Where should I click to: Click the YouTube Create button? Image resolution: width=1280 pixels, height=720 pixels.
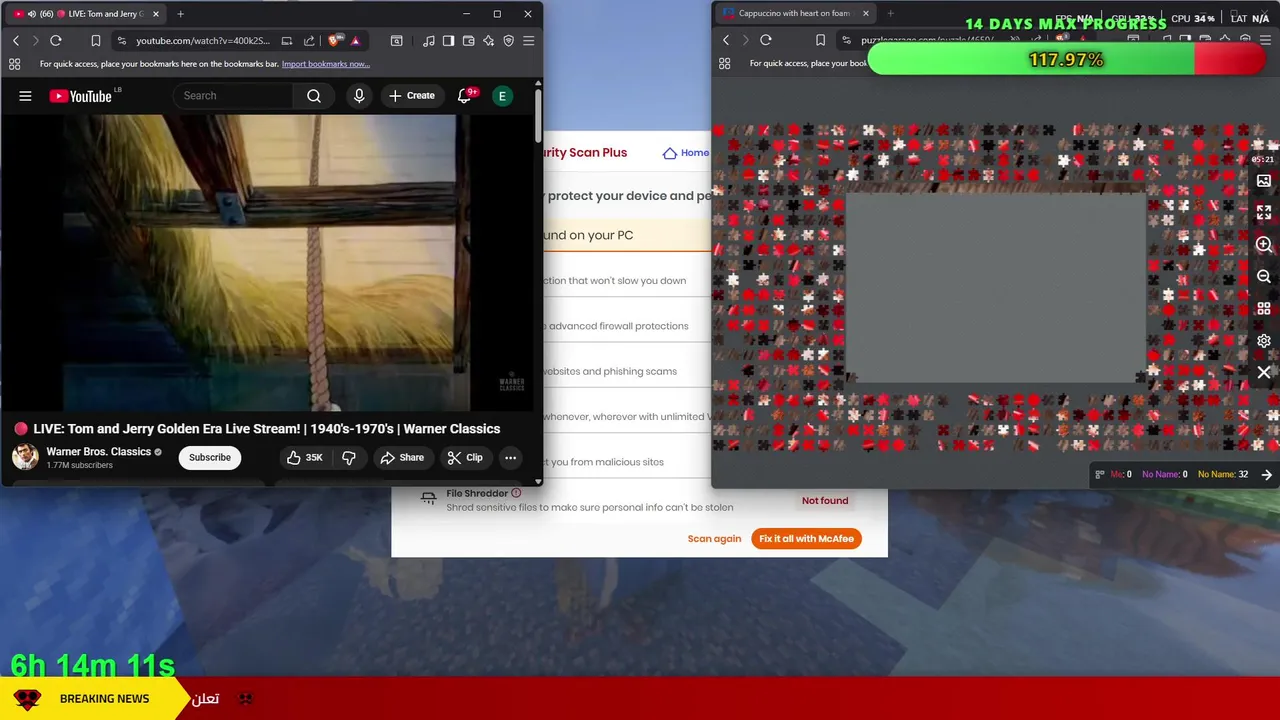(x=412, y=96)
